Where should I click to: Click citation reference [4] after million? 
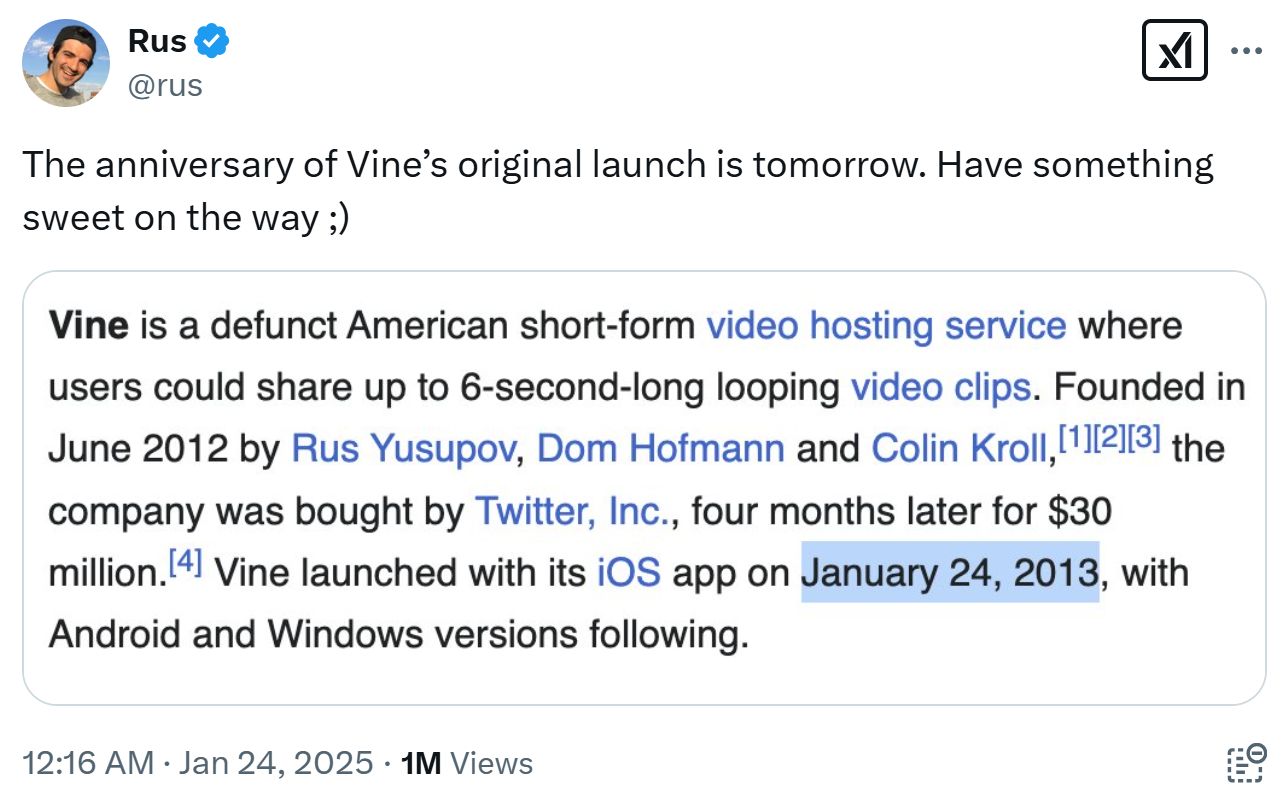(186, 563)
